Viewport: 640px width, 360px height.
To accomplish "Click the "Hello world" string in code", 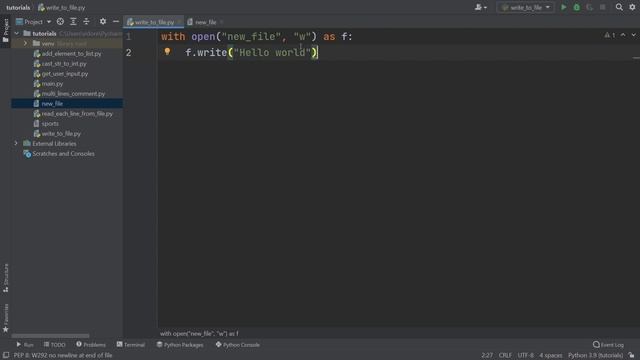I will 272,52.
